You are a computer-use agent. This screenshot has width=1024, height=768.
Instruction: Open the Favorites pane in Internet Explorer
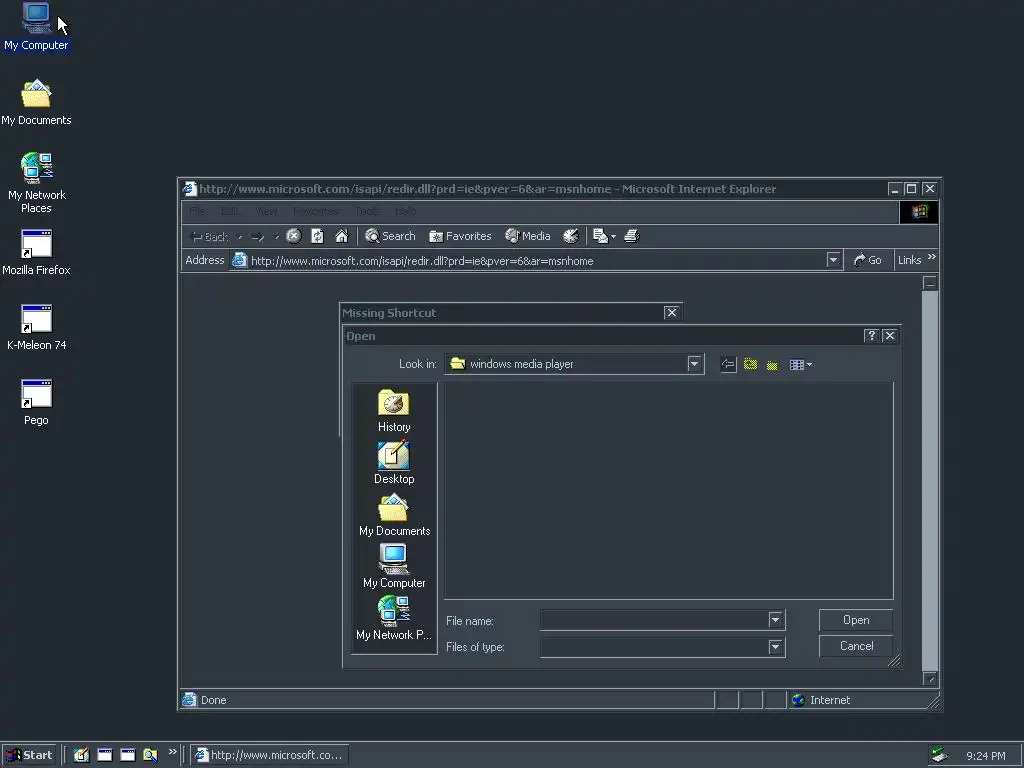point(460,236)
